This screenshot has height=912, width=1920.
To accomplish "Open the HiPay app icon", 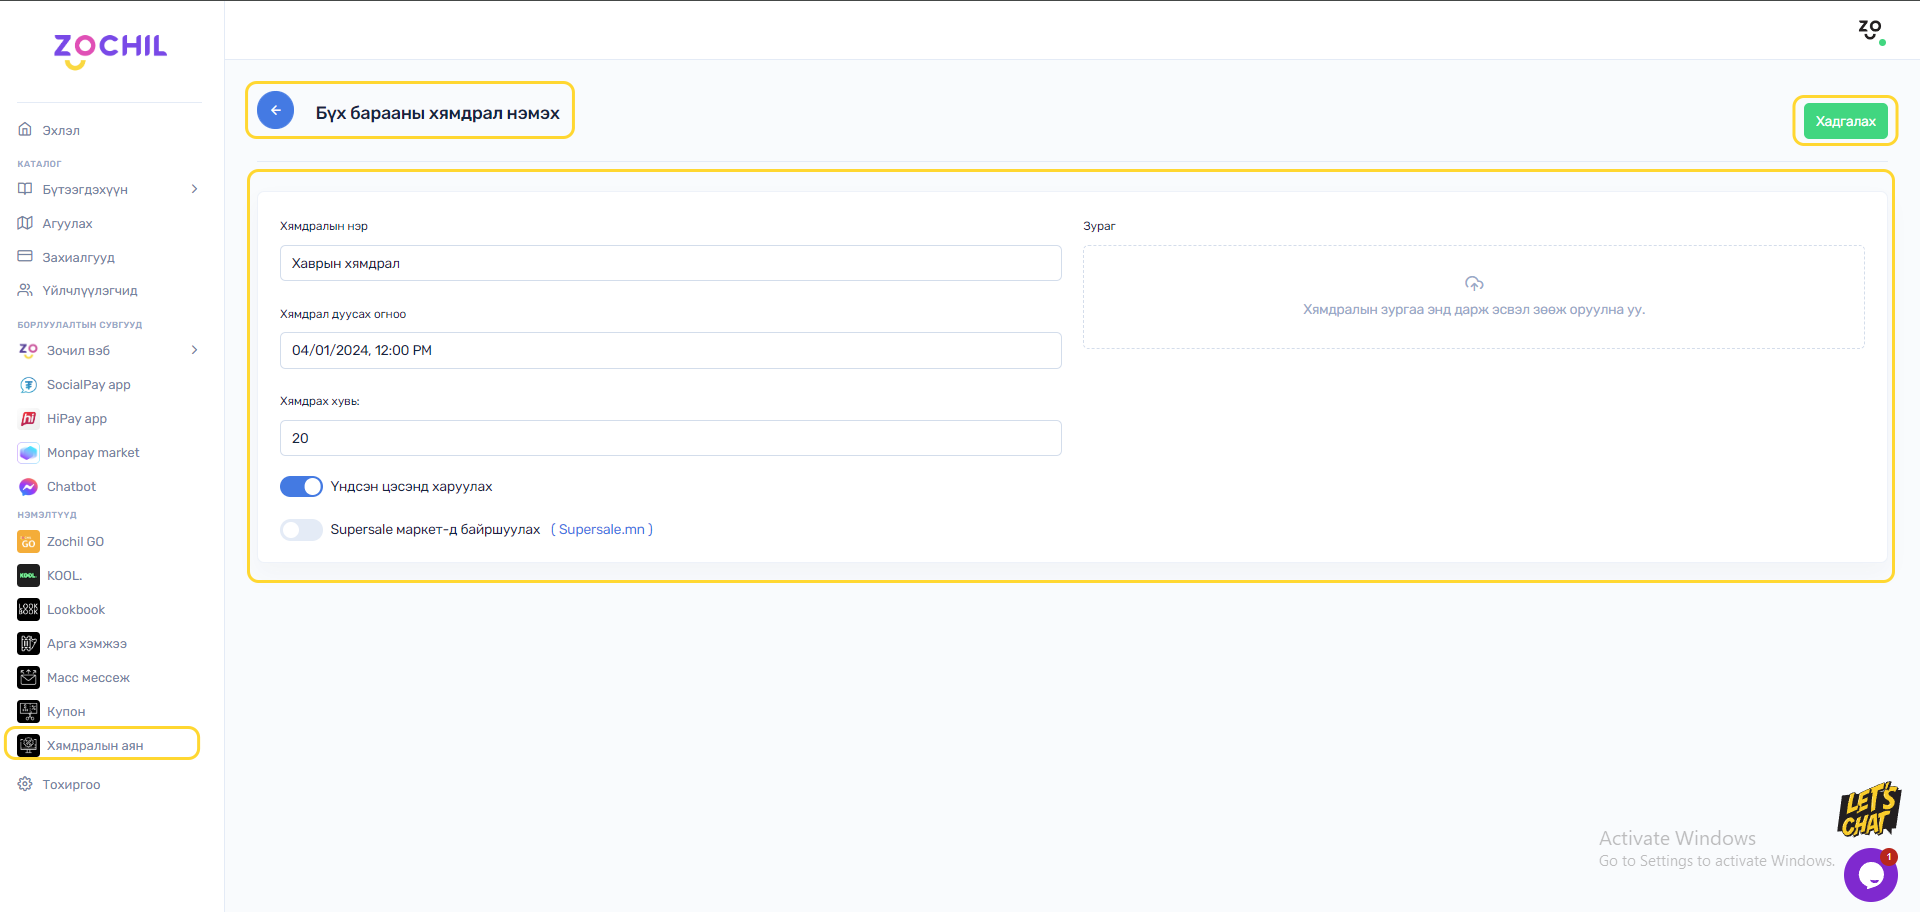I will pyautogui.click(x=28, y=419).
